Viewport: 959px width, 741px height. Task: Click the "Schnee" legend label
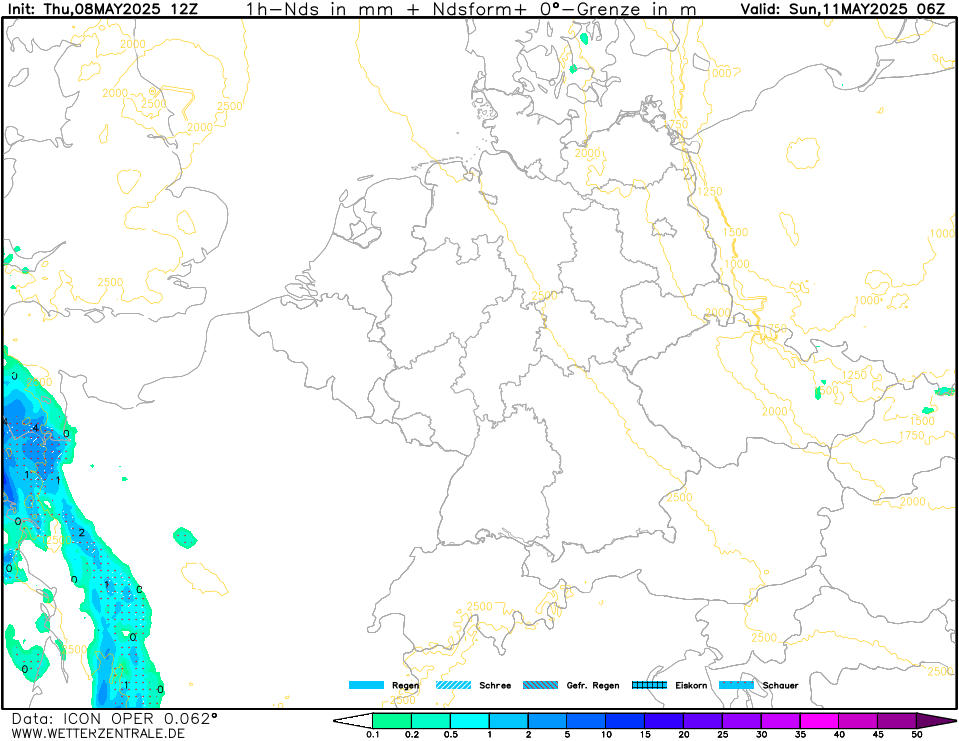[x=495, y=685]
